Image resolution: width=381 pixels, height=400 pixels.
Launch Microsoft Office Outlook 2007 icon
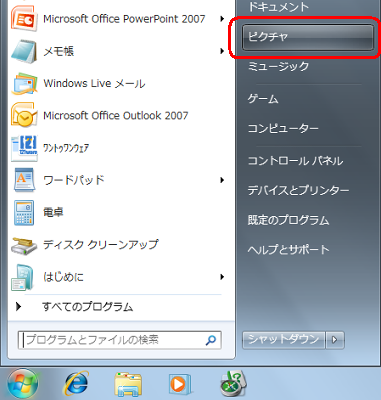coord(24,115)
